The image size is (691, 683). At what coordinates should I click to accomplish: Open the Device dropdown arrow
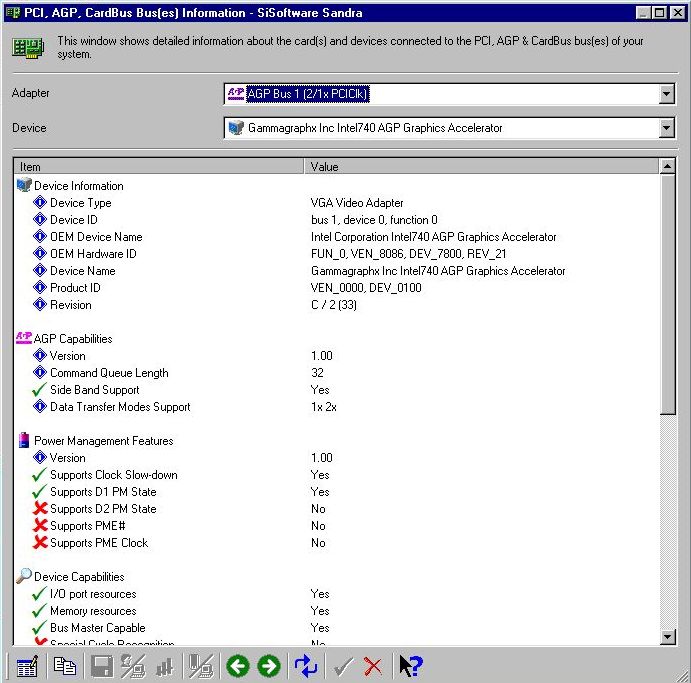(x=666, y=128)
